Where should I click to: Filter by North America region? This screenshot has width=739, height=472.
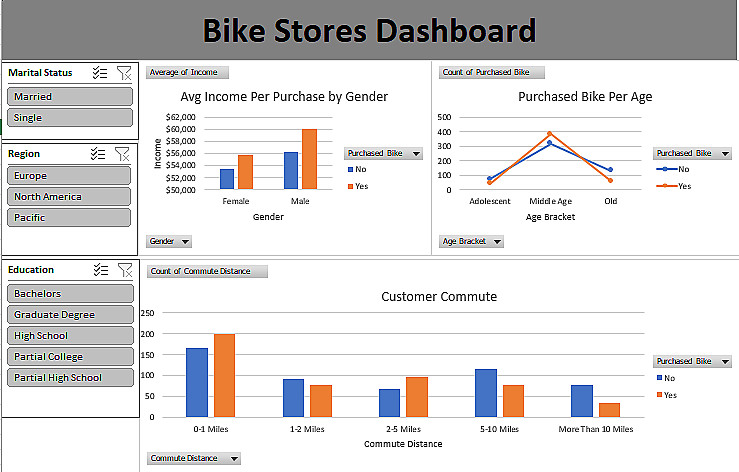[x=69, y=197]
